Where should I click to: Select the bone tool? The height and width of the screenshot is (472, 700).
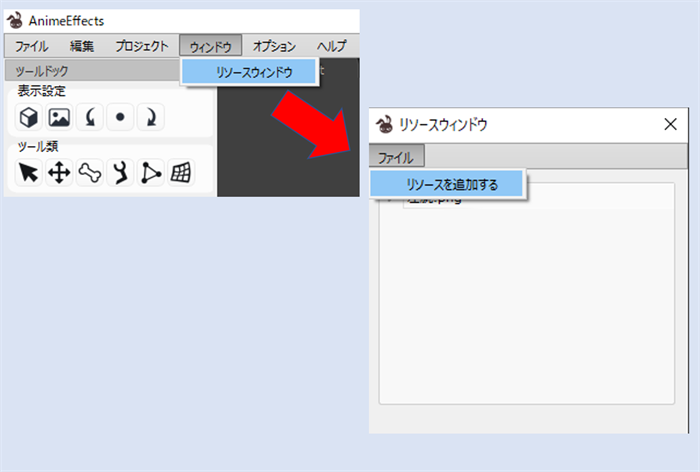(90, 173)
